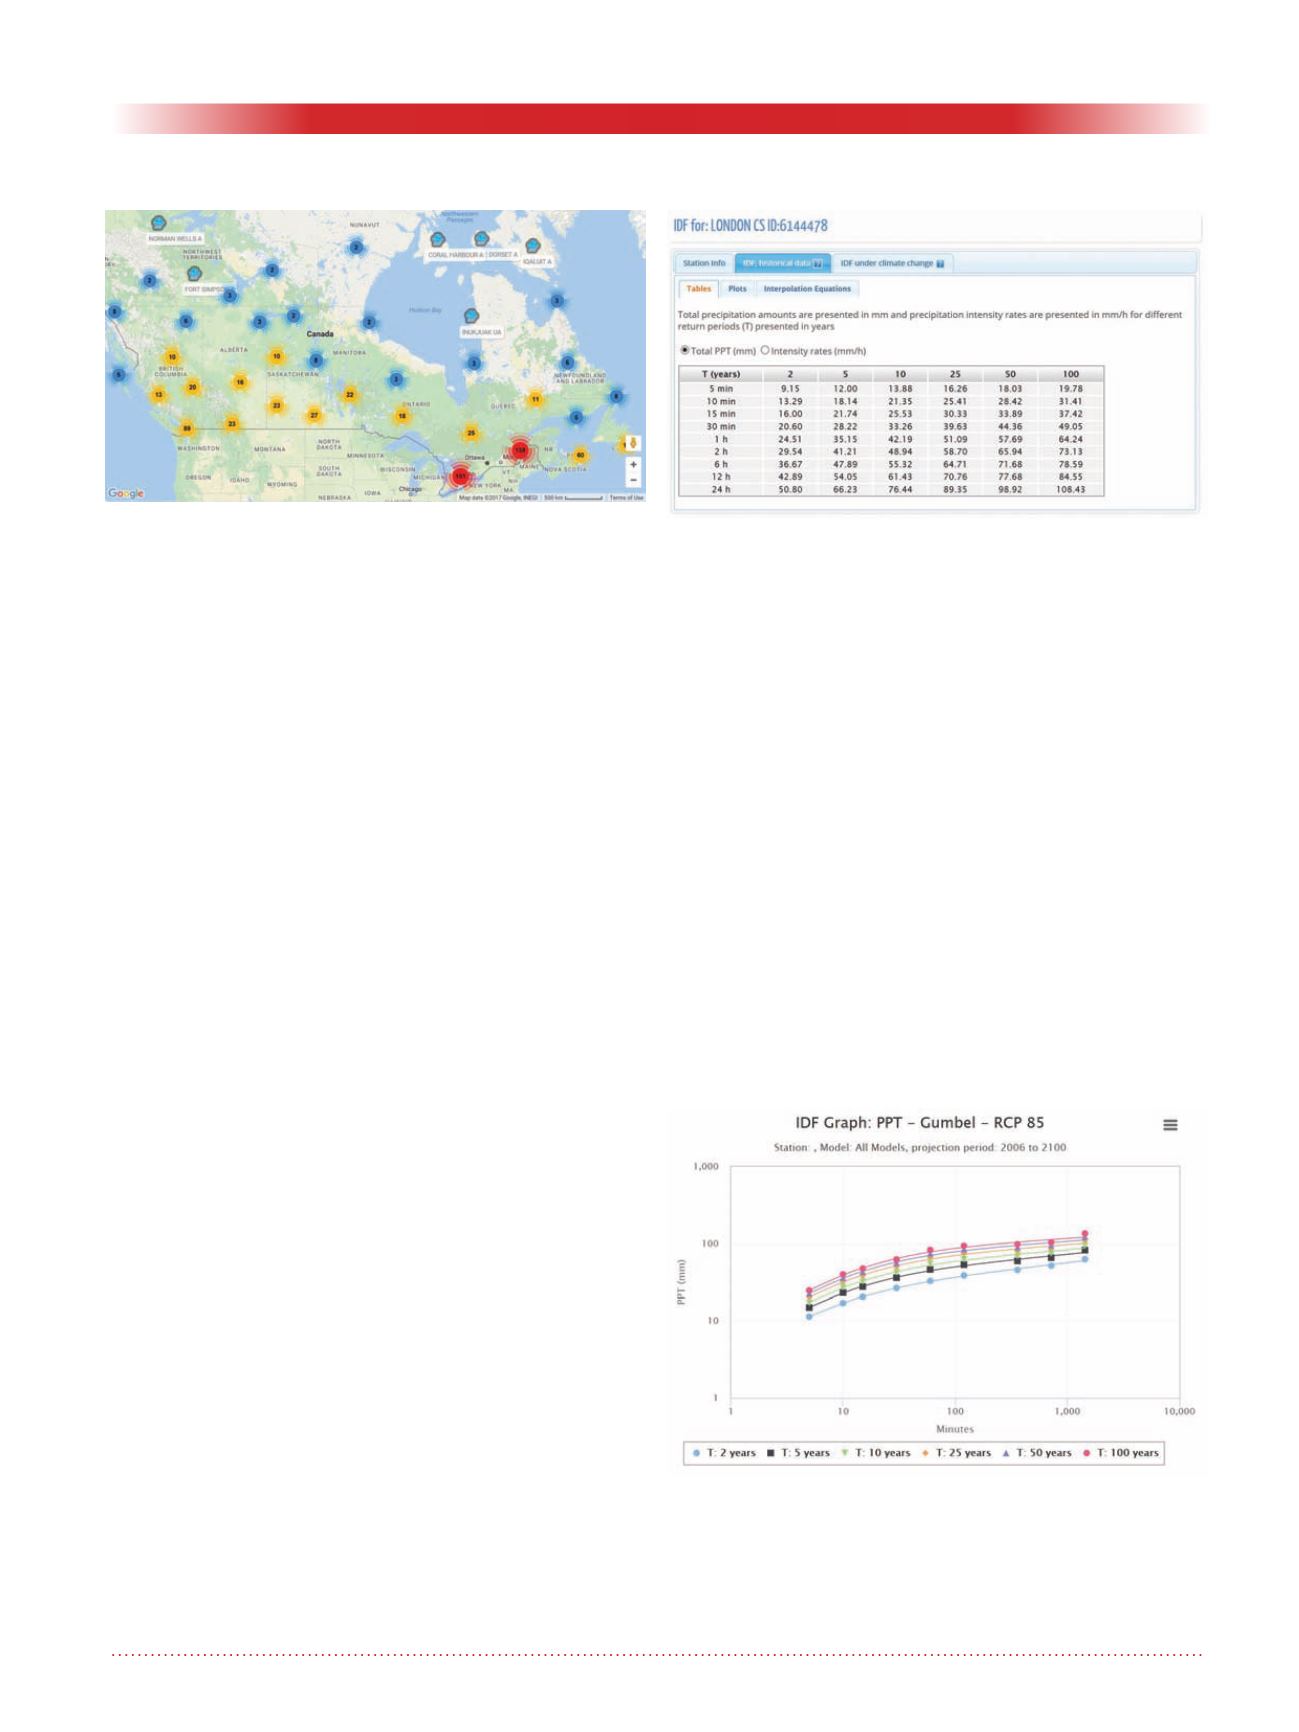Image resolution: width=1299 pixels, height=1732 pixels.
Task: Click the 30 min row label
Action: 720,426
